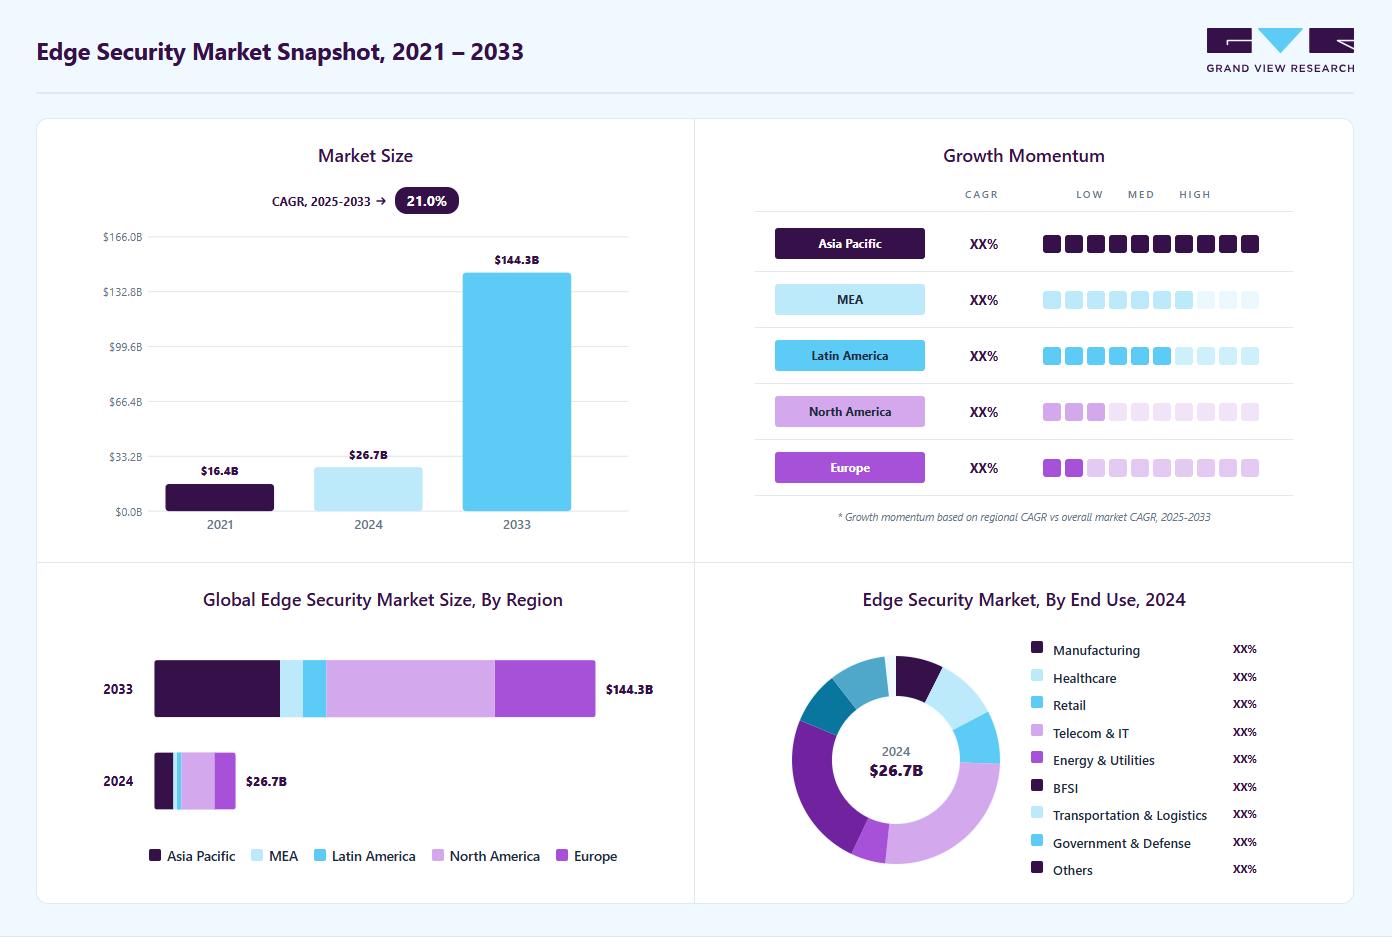Screen dimensions: 1392x938
Task: Click the North America segment of 2033 bar
Action: click(410, 689)
